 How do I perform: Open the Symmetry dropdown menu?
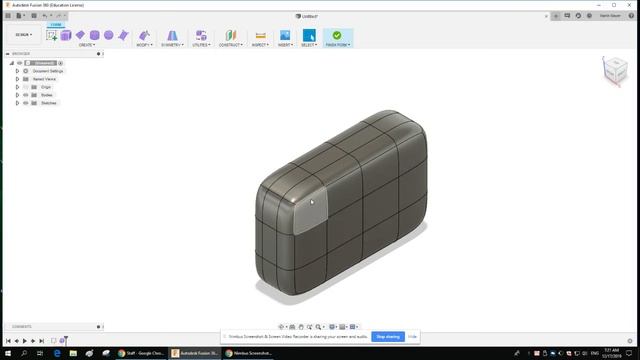click(x=172, y=45)
